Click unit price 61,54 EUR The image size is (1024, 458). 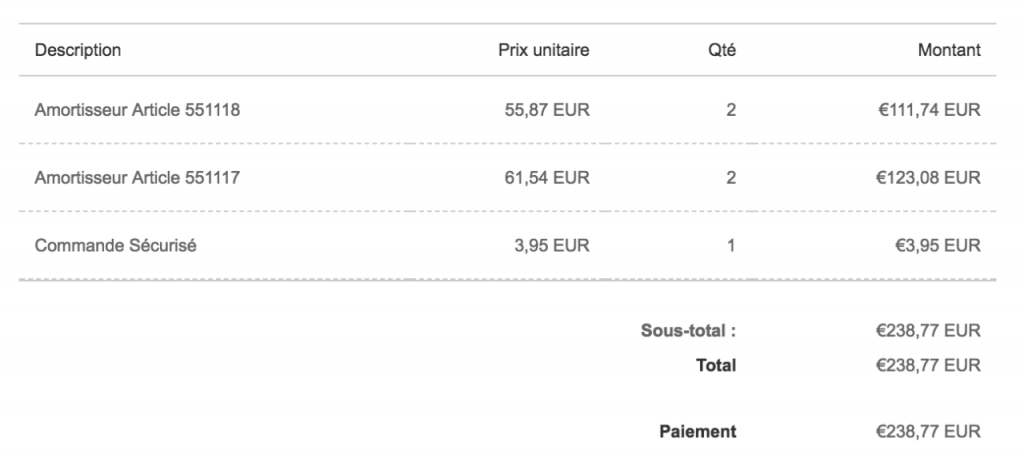(x=547, y=178)
